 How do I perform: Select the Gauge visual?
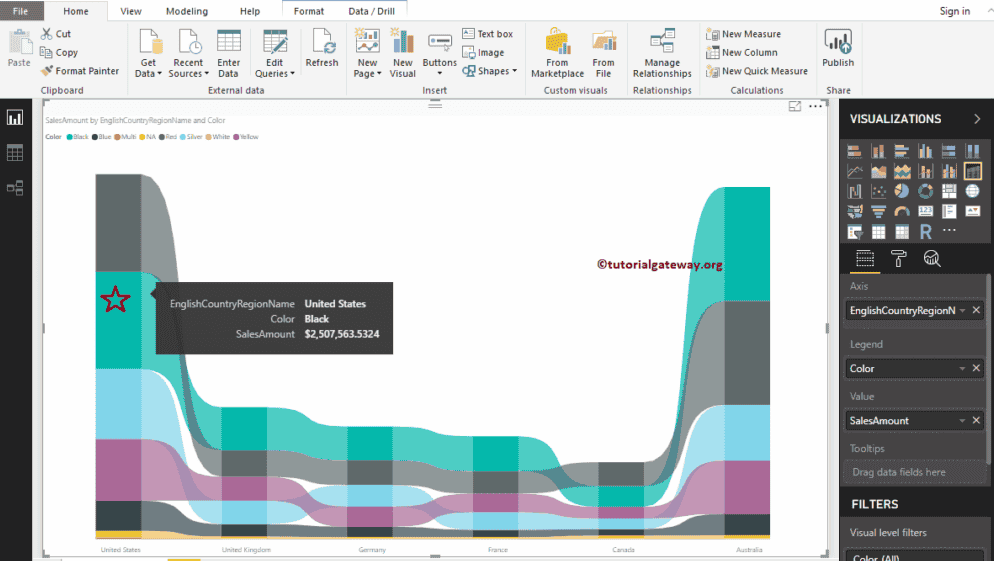[x=901, y=211]
